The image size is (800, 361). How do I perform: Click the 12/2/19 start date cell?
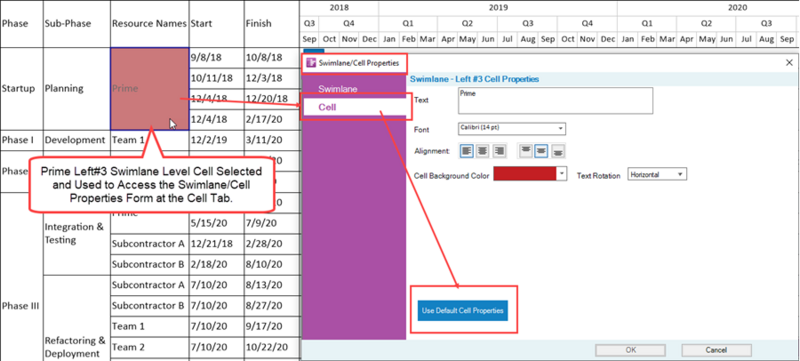tap(216, 140)
